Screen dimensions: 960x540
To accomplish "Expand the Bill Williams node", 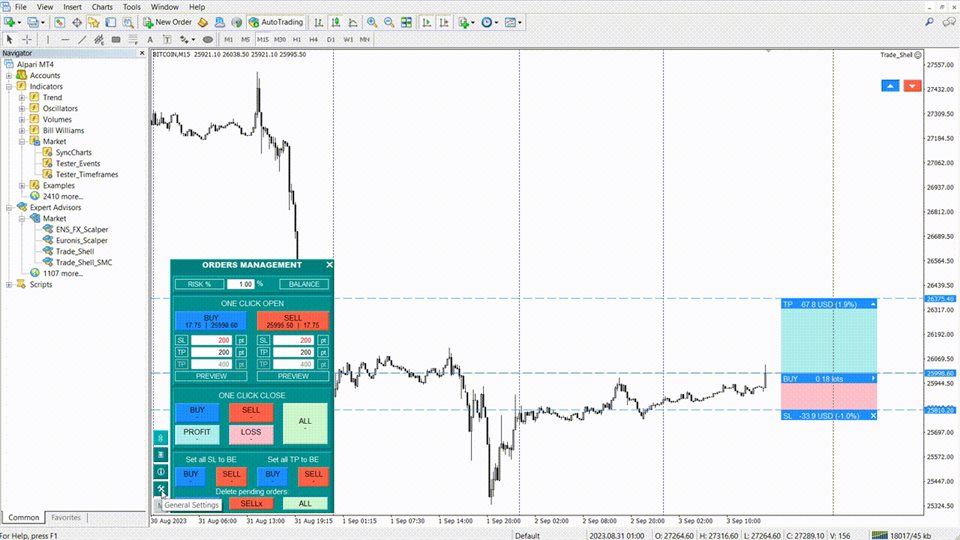I will pyautogui.click(x=22, y=130).
